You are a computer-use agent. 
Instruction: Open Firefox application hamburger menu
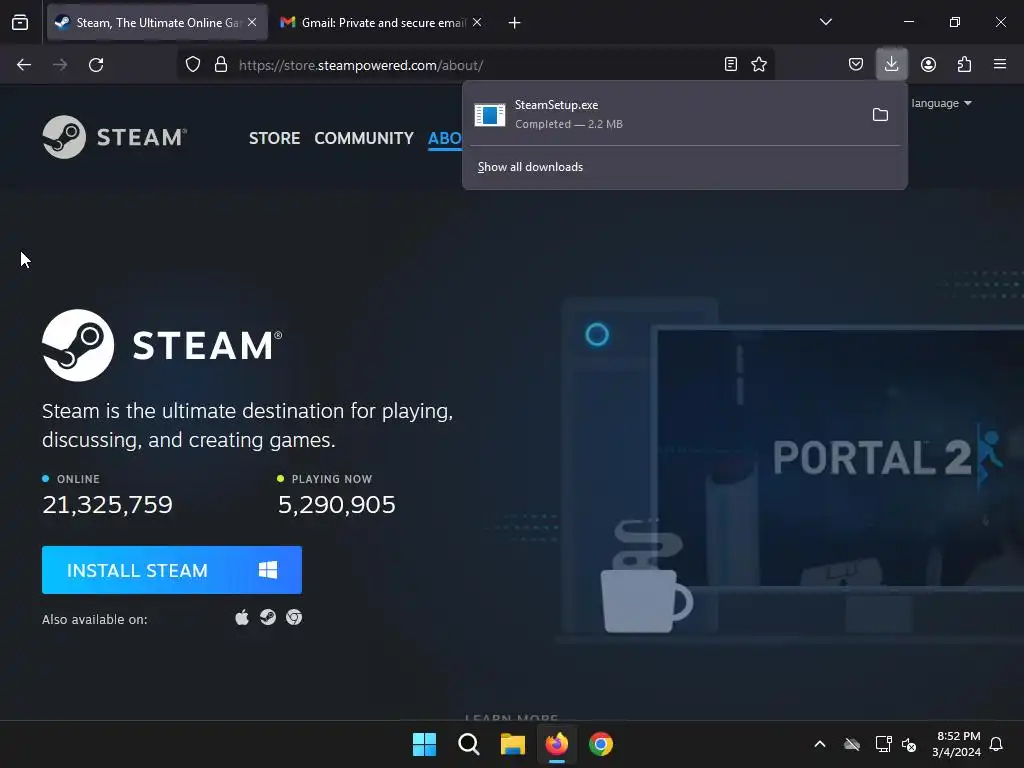pyautogui.click(x=1000, y=64)
